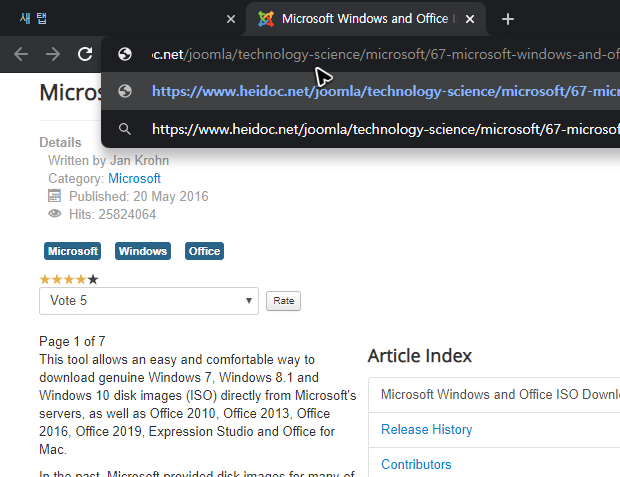
Task: Open the Vote 5 dropdown
Action: coord(149,301)
